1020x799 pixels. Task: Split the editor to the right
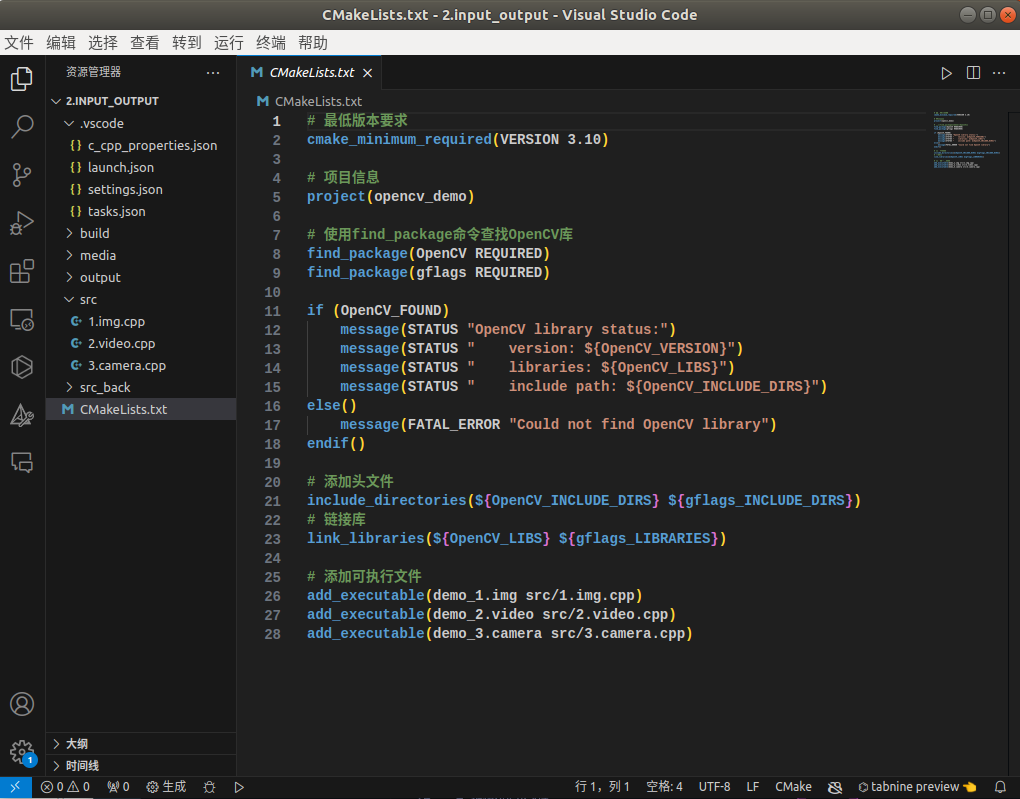pyautogui.click(x=973, y=73)
